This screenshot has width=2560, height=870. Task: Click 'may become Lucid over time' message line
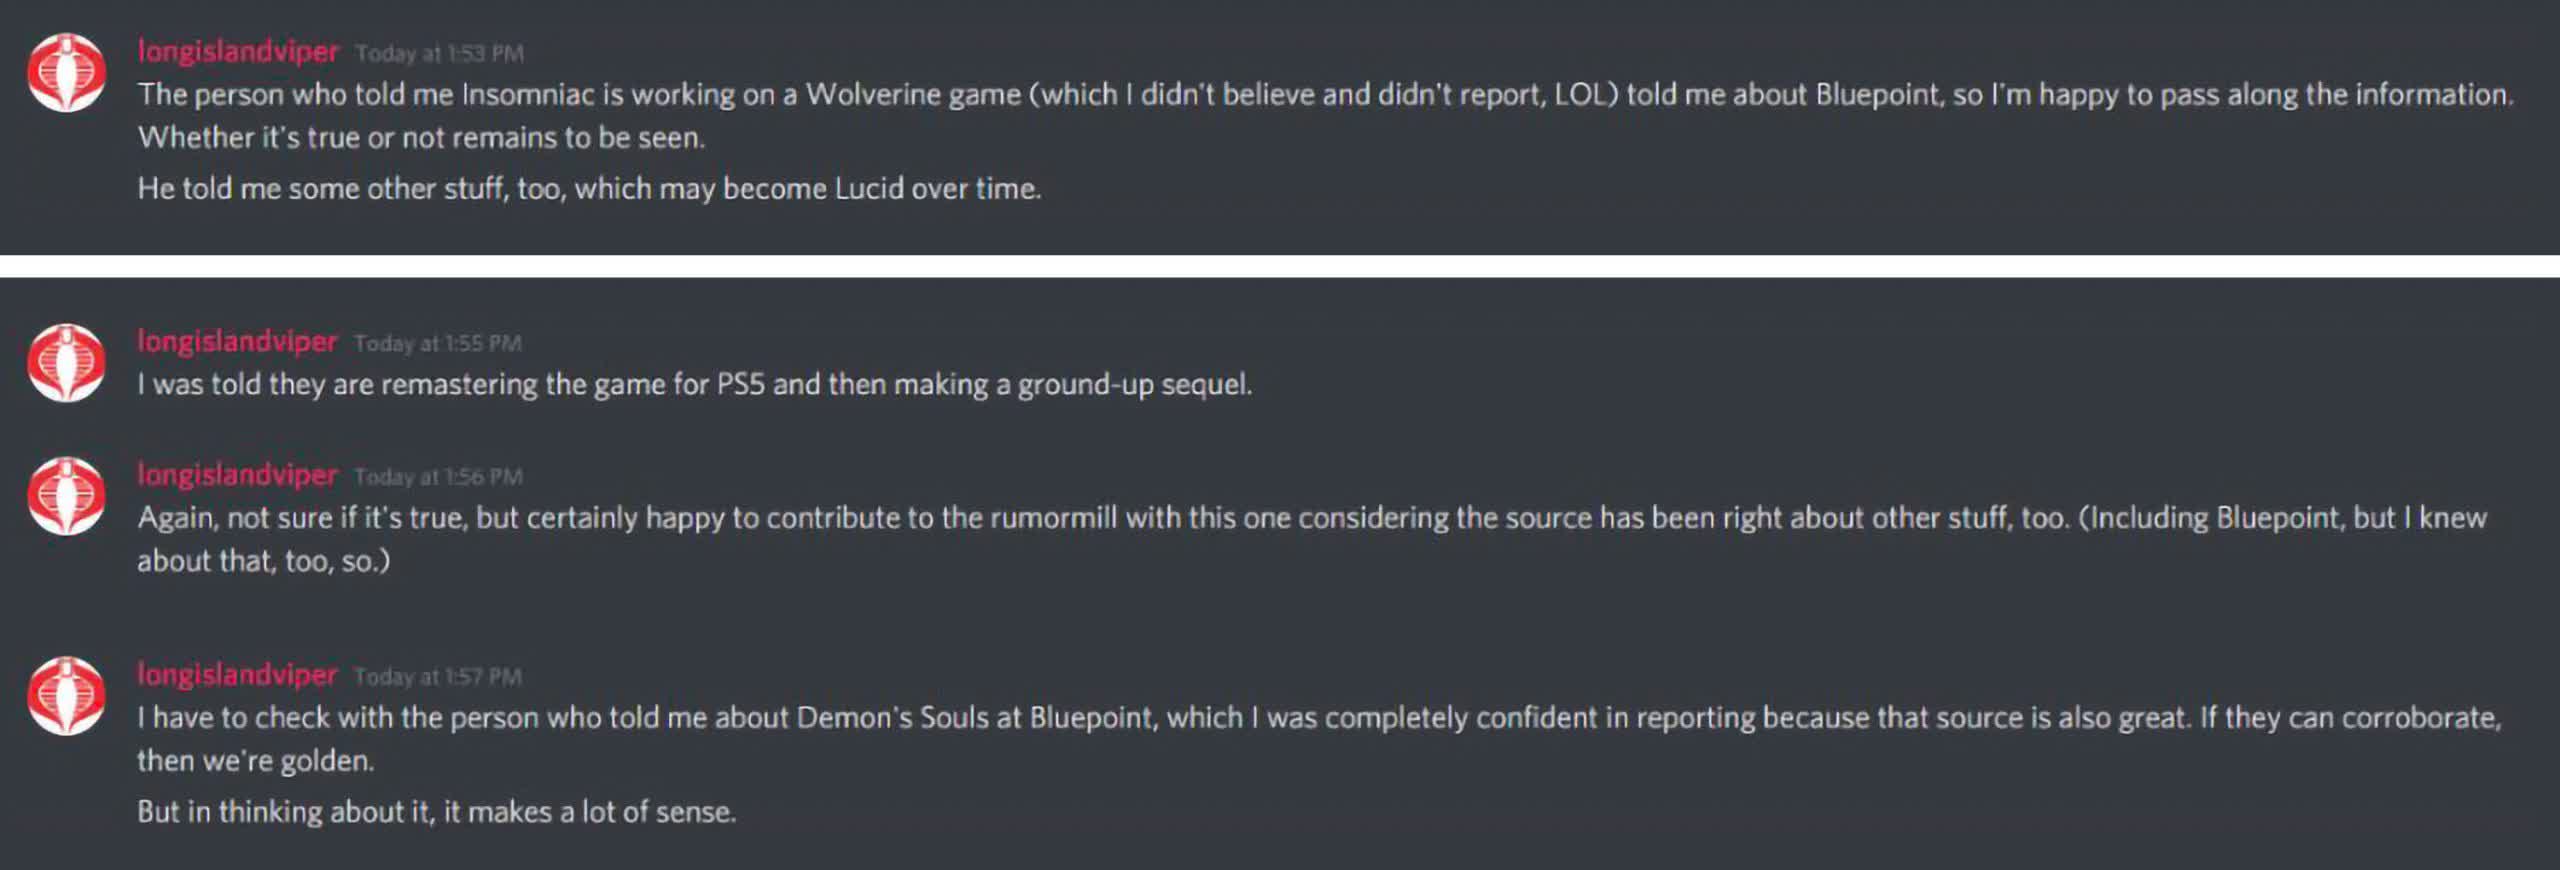(x=589, y=188)
